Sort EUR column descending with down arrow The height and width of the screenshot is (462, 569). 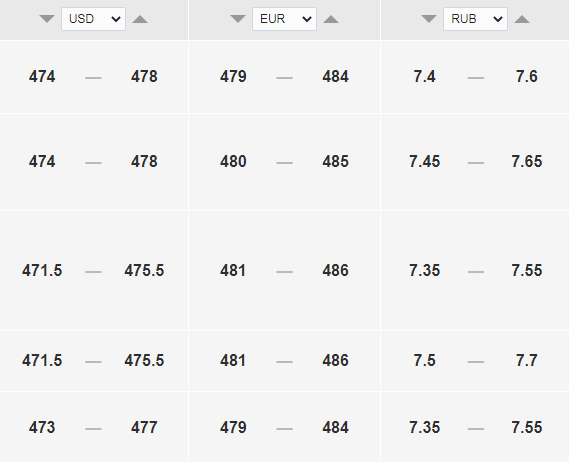[x=238, y=19]
